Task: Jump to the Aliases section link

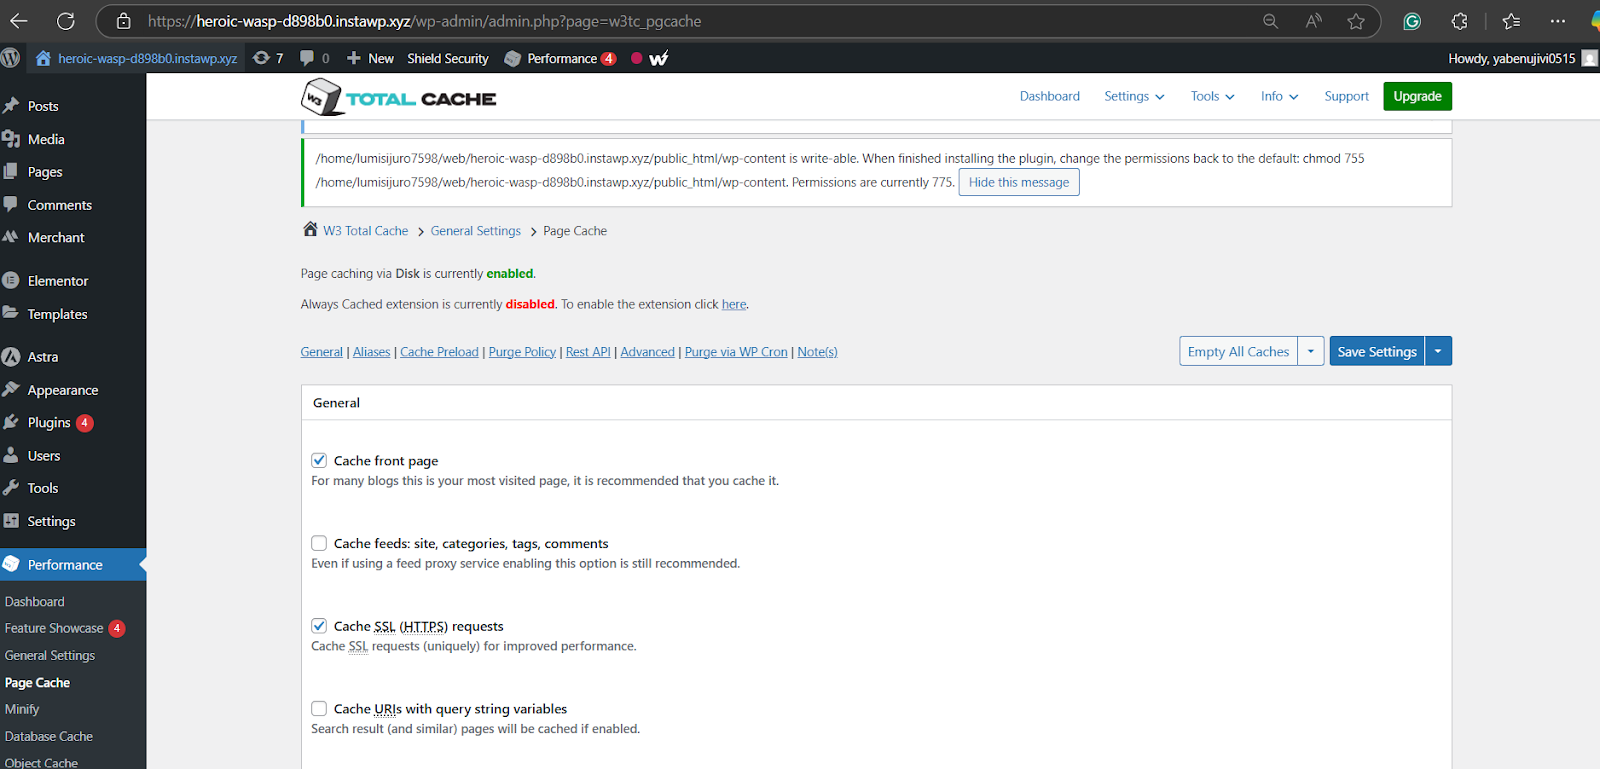Action: click(x=371, y=352)
